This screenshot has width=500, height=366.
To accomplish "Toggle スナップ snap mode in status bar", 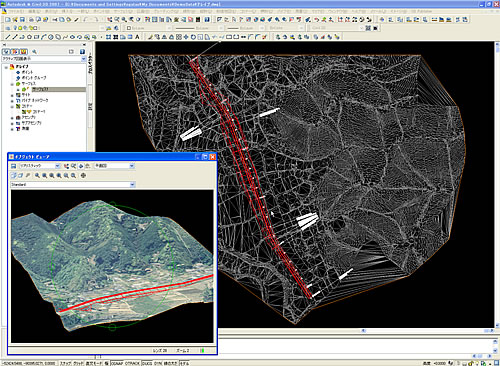I will point(65,363).
